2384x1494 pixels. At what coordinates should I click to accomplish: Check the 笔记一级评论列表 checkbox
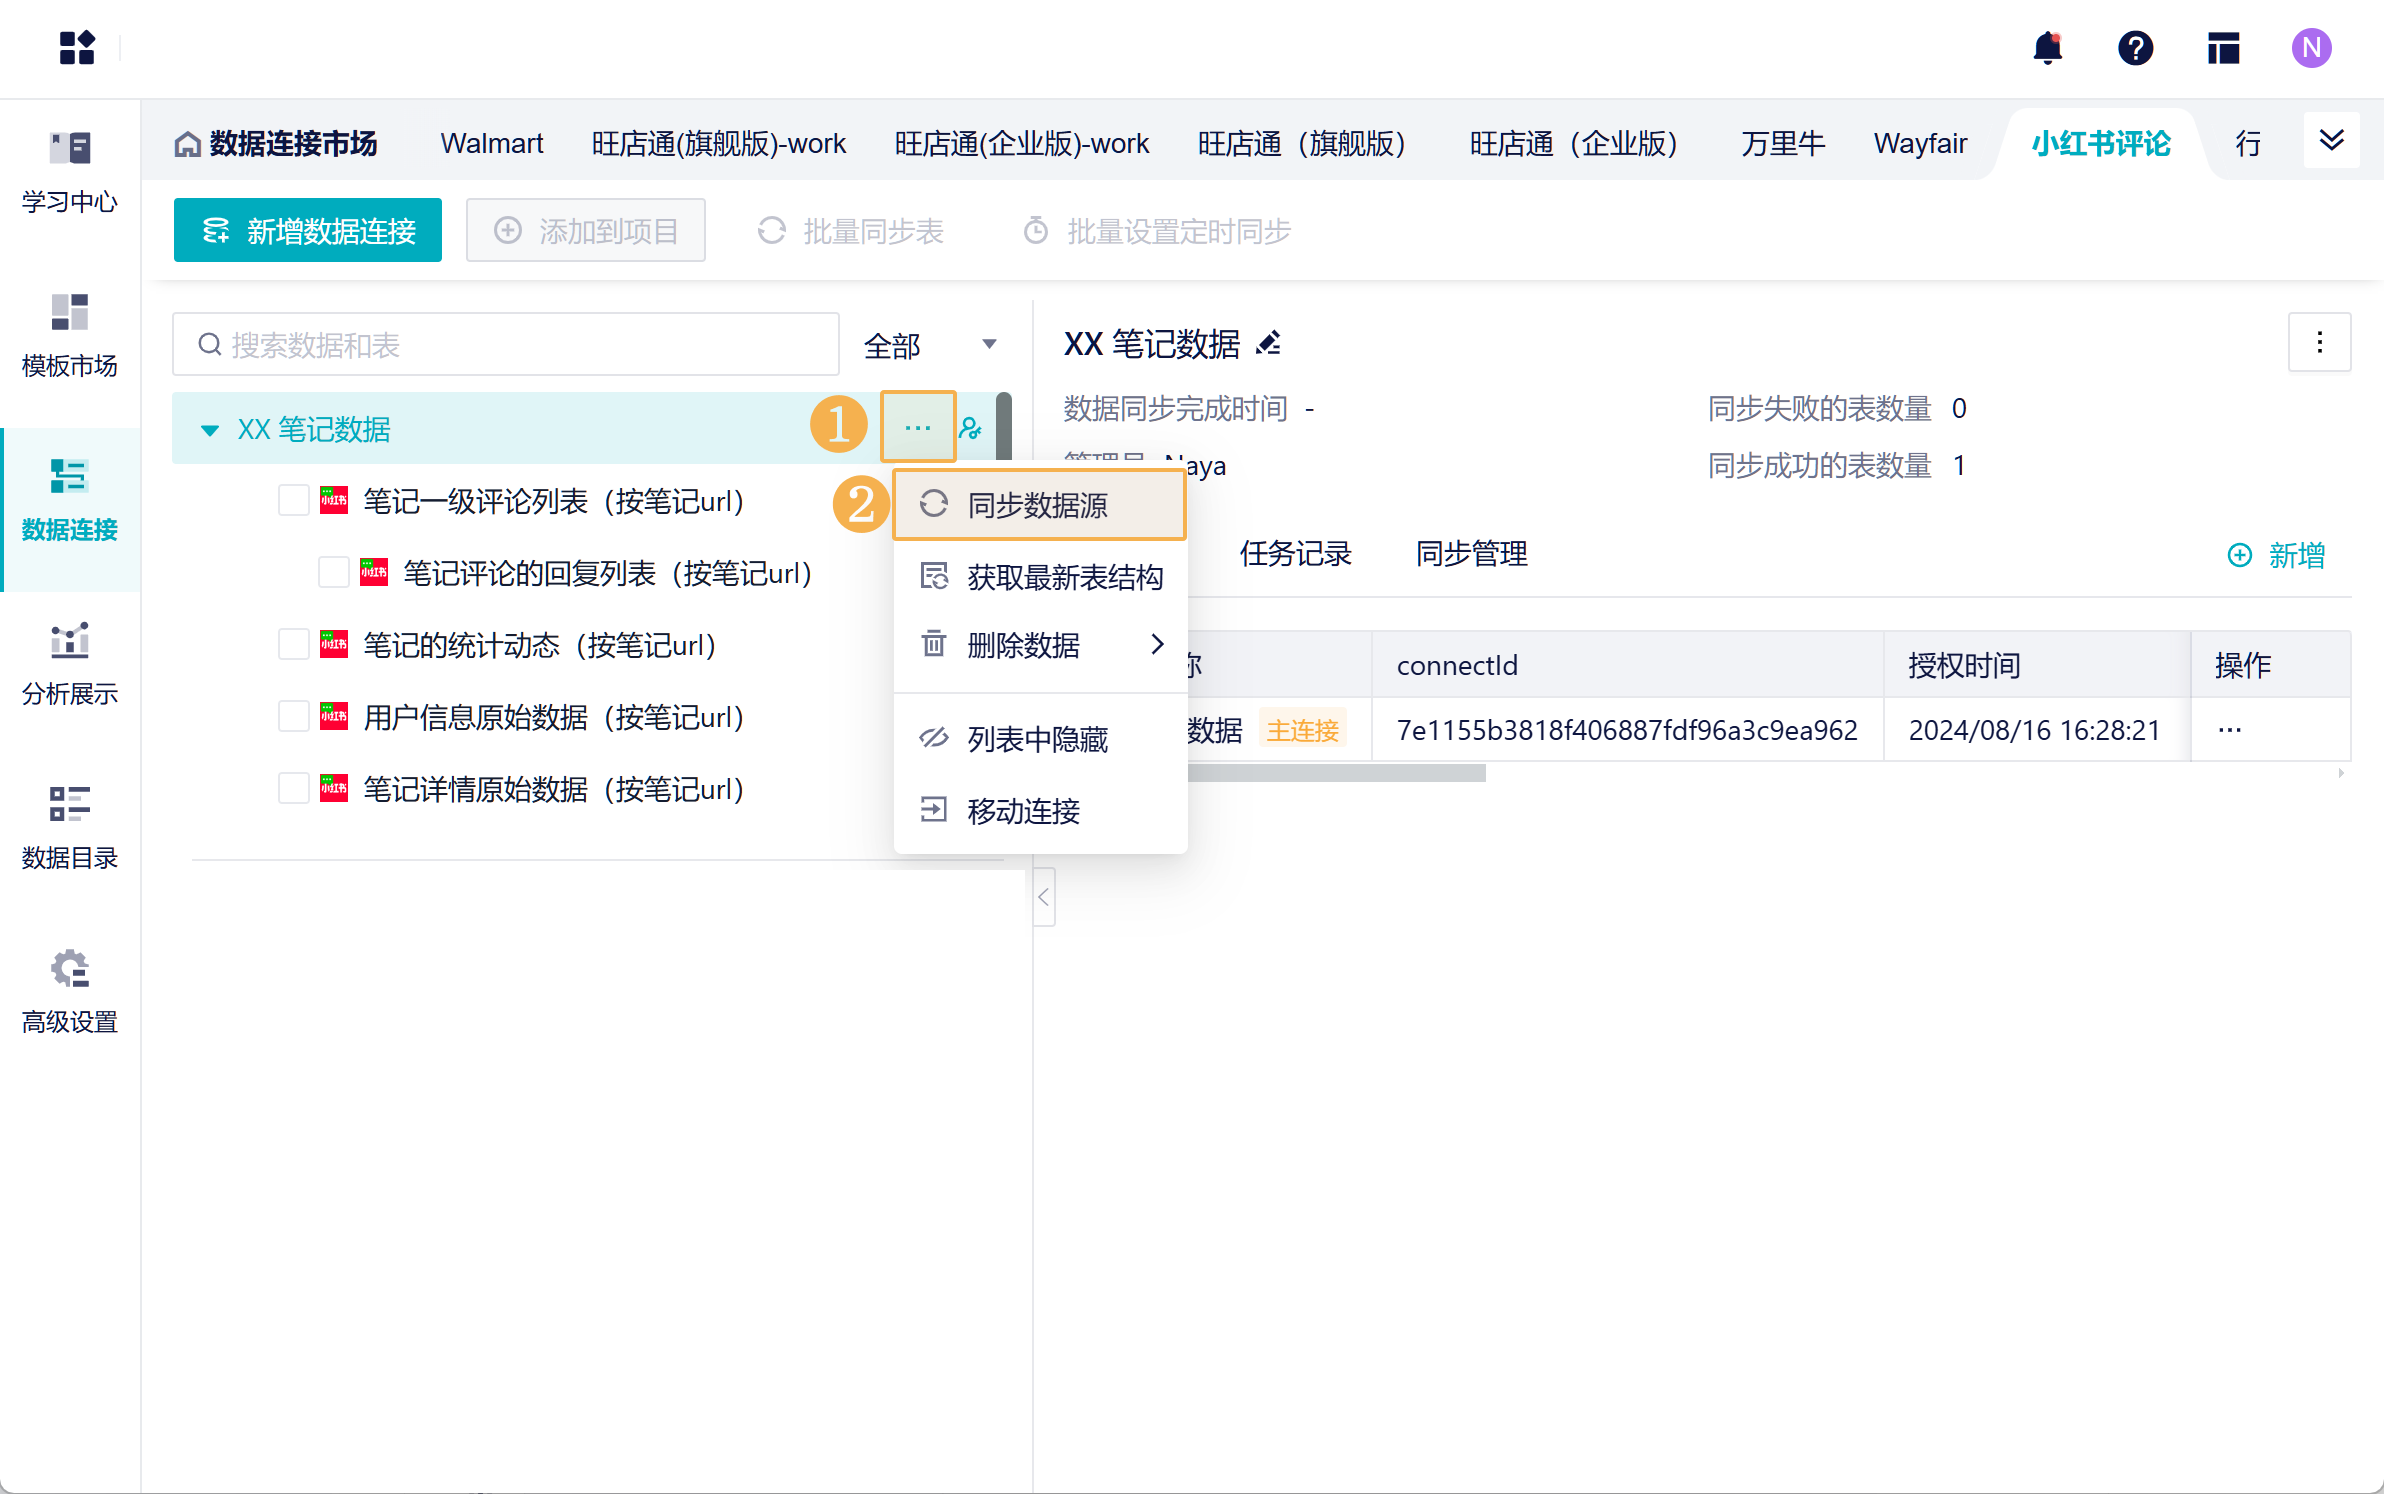[293, 501]
